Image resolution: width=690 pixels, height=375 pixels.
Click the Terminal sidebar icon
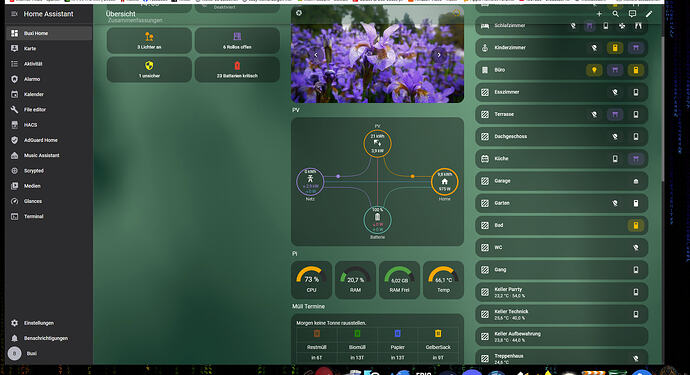click(15, 217)
